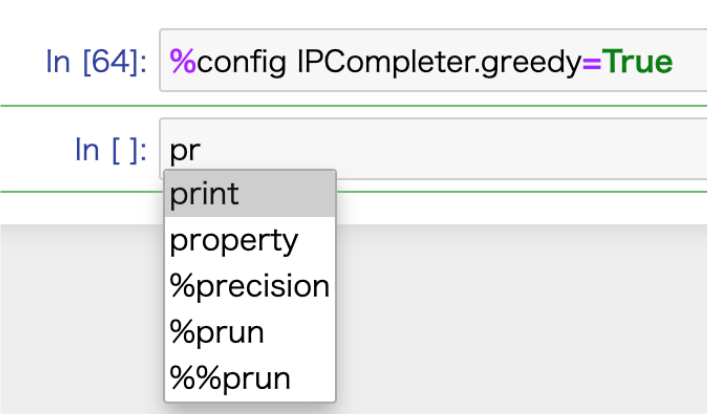Click the empty "In [ ]:" prompt
The height and width of the screenshot is (414, 714).
(111, 150)
